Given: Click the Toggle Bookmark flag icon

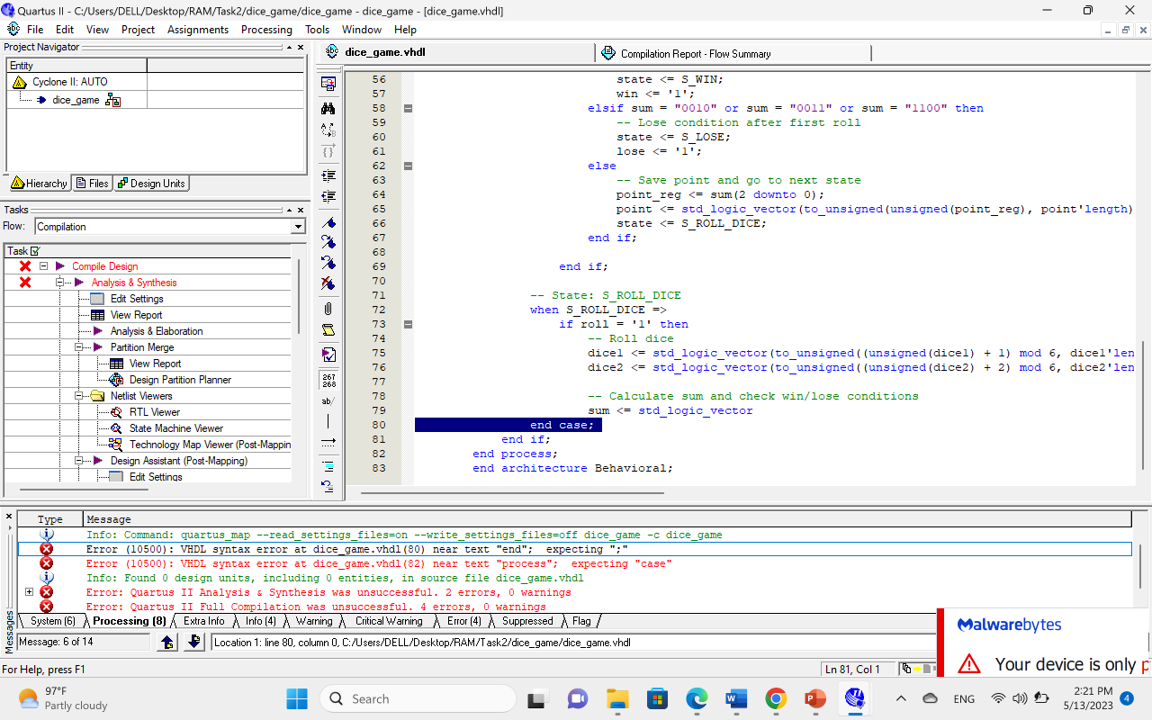Looking at the screenshot, I should coord(328,222).
